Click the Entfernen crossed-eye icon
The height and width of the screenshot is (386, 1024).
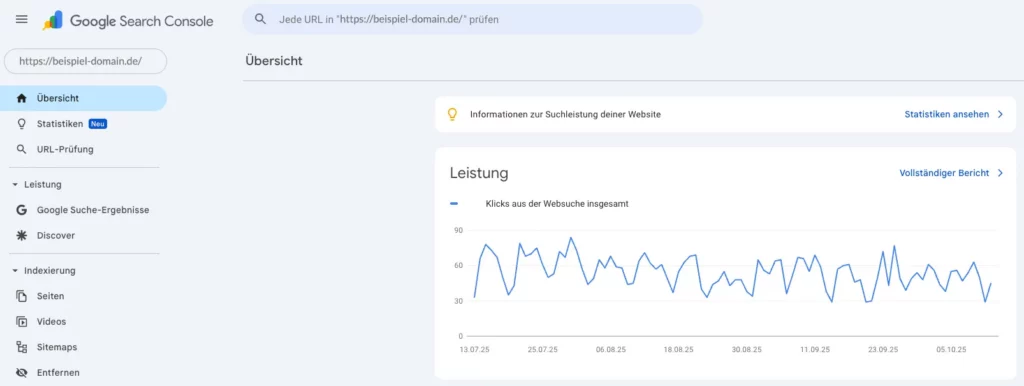(22, 373)
